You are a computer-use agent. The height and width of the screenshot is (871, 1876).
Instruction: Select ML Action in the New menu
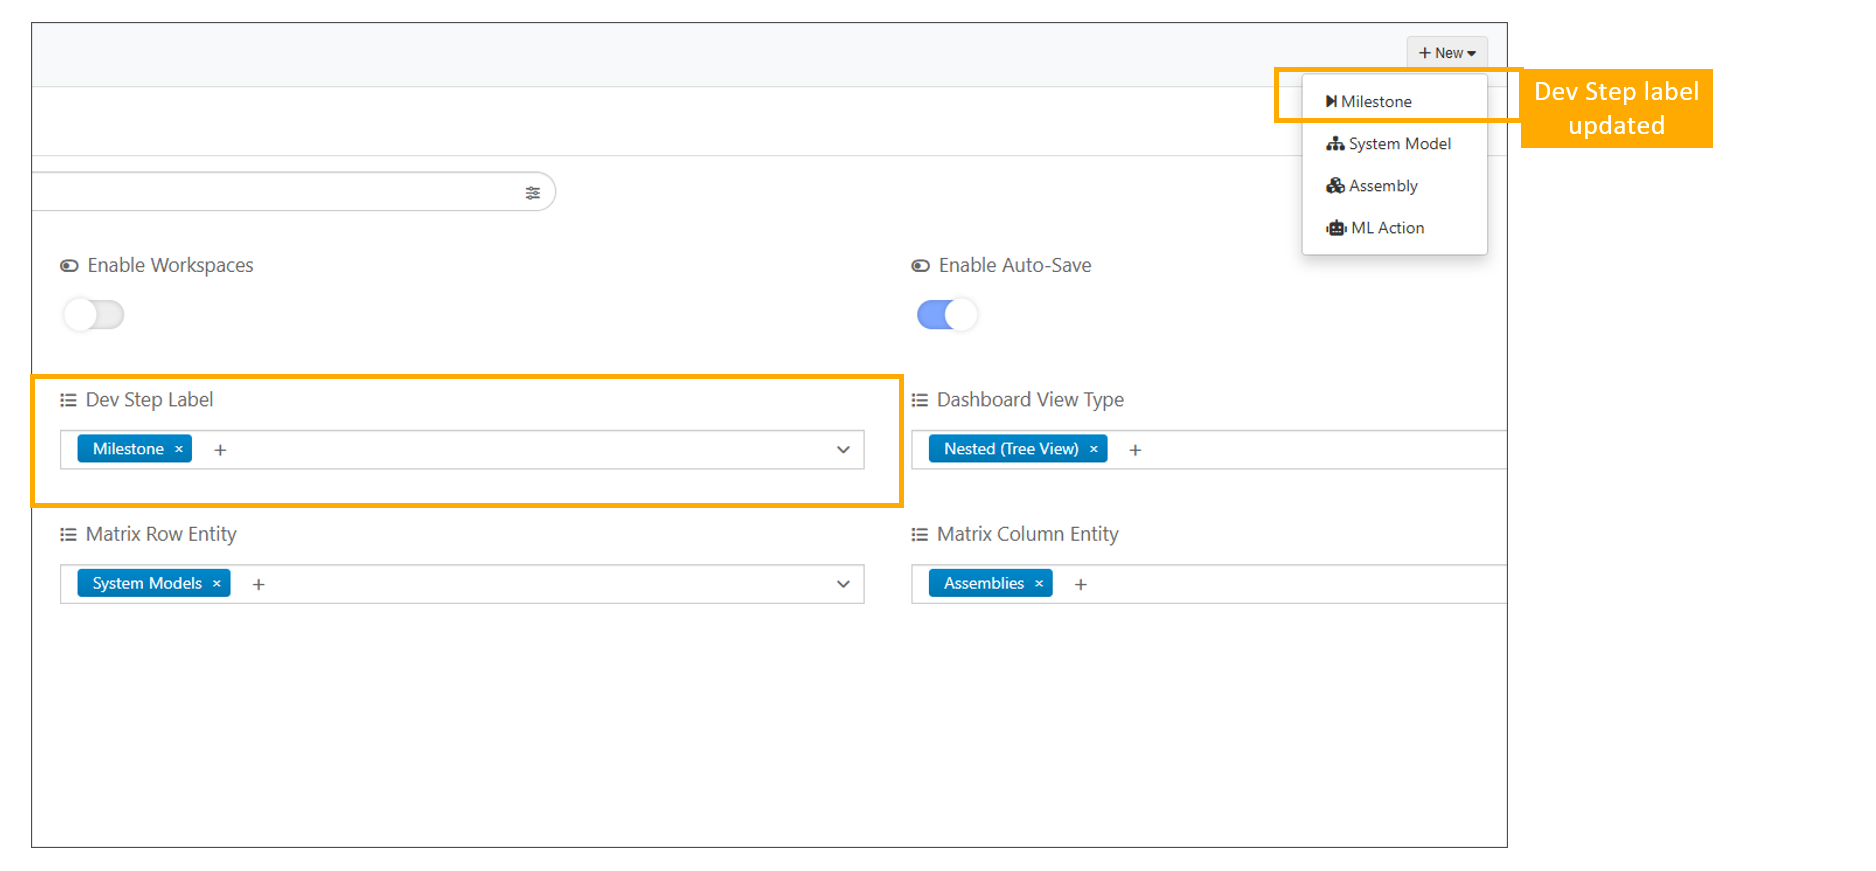tap(1386, 228)
